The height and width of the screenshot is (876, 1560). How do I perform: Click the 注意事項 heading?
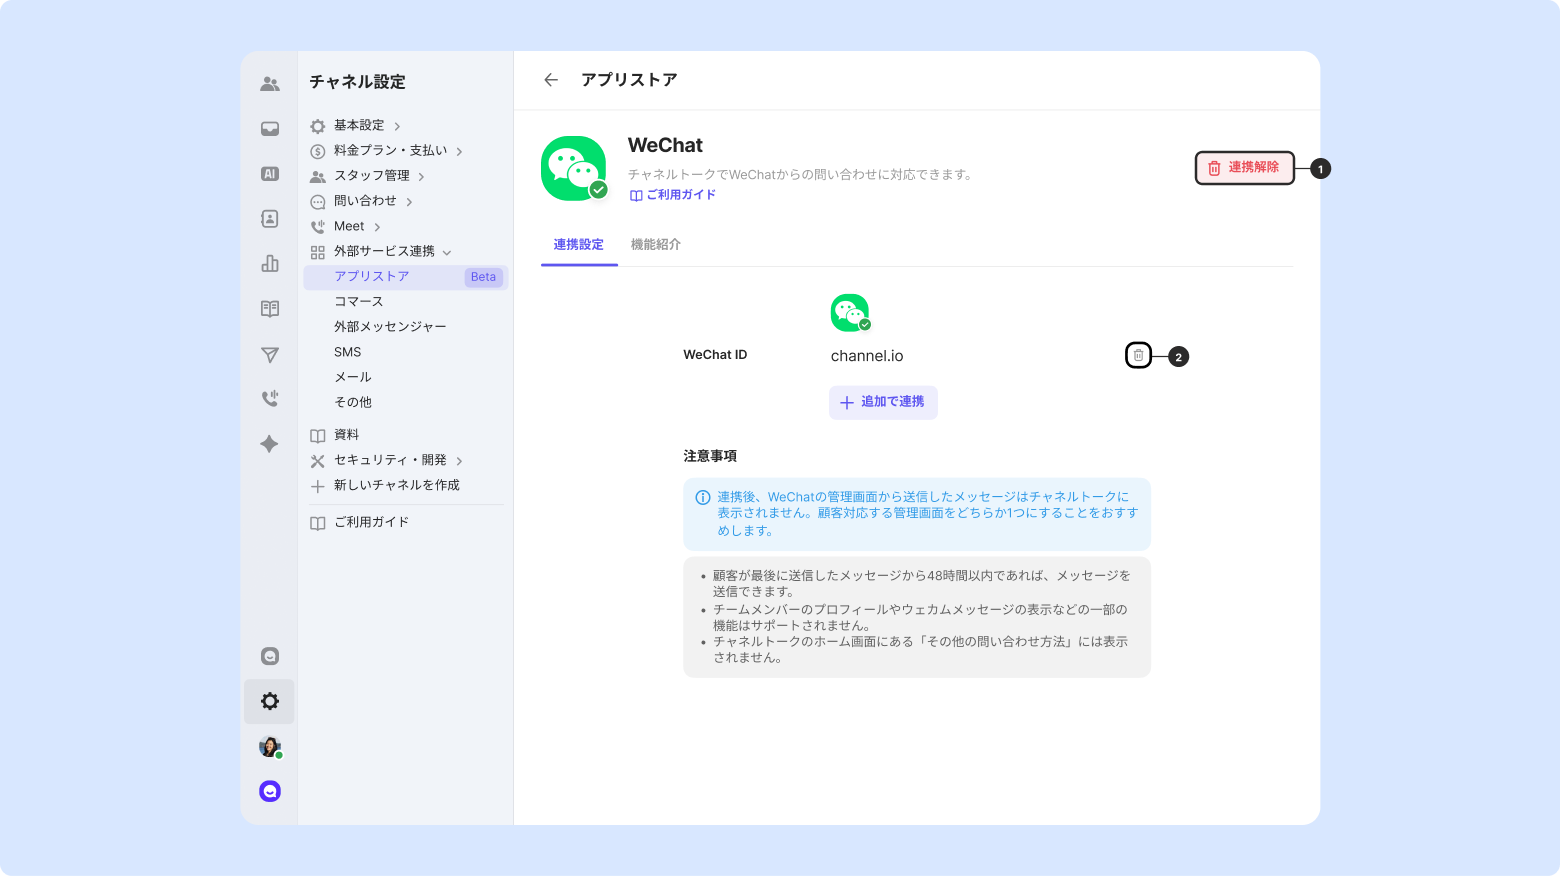tap(710, 456)
